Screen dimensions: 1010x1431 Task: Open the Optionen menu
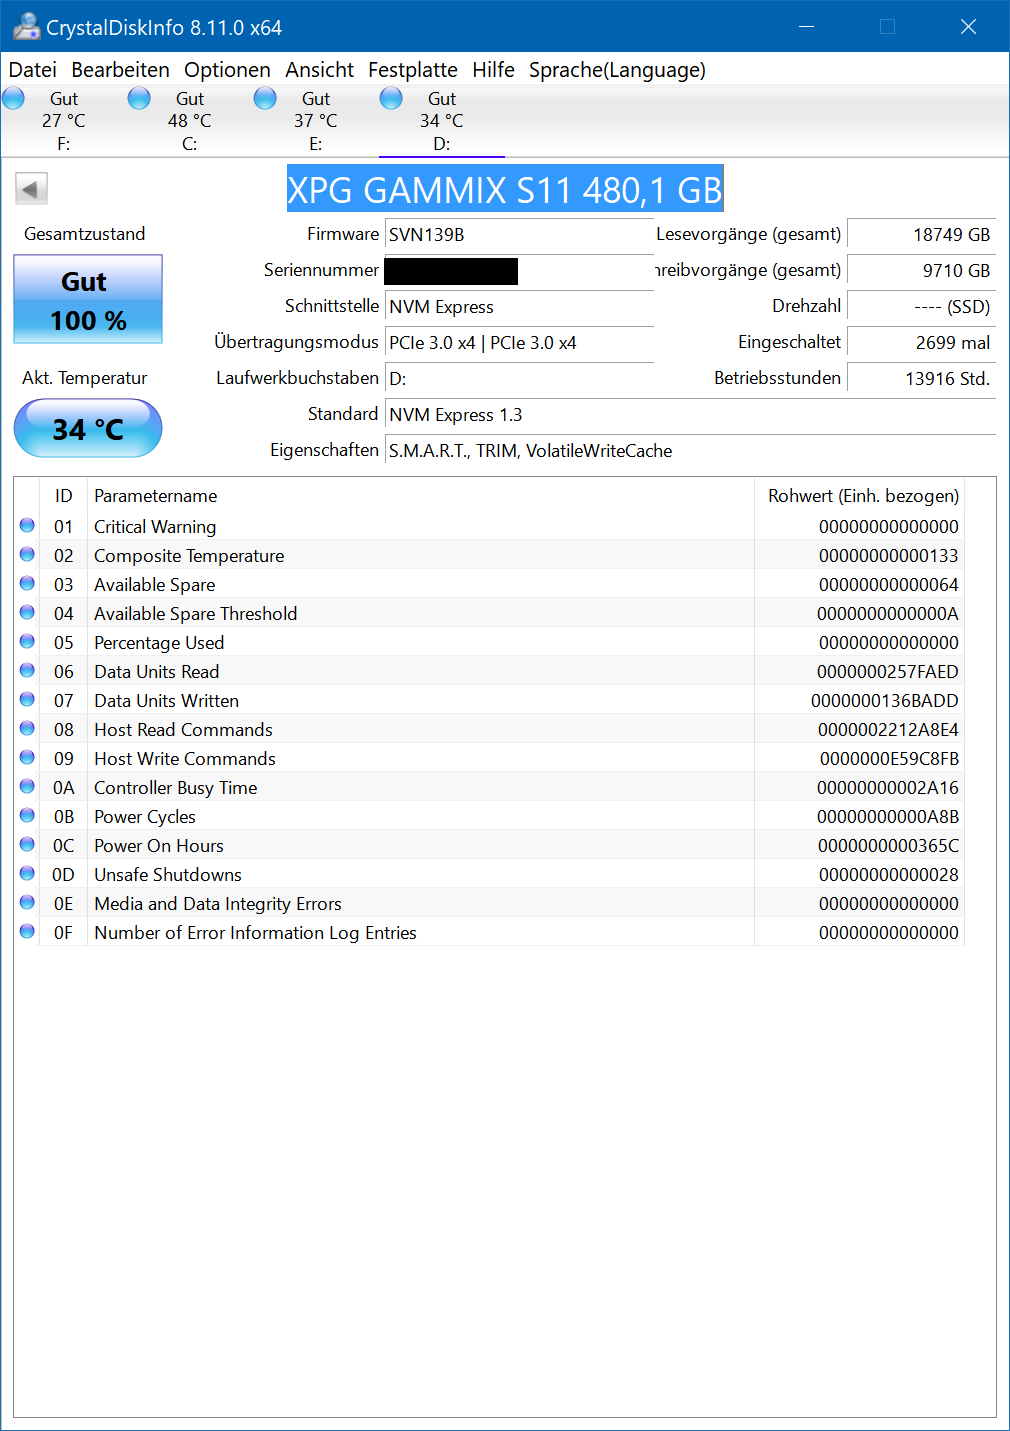pyautogui.click(x=227, y=70)
